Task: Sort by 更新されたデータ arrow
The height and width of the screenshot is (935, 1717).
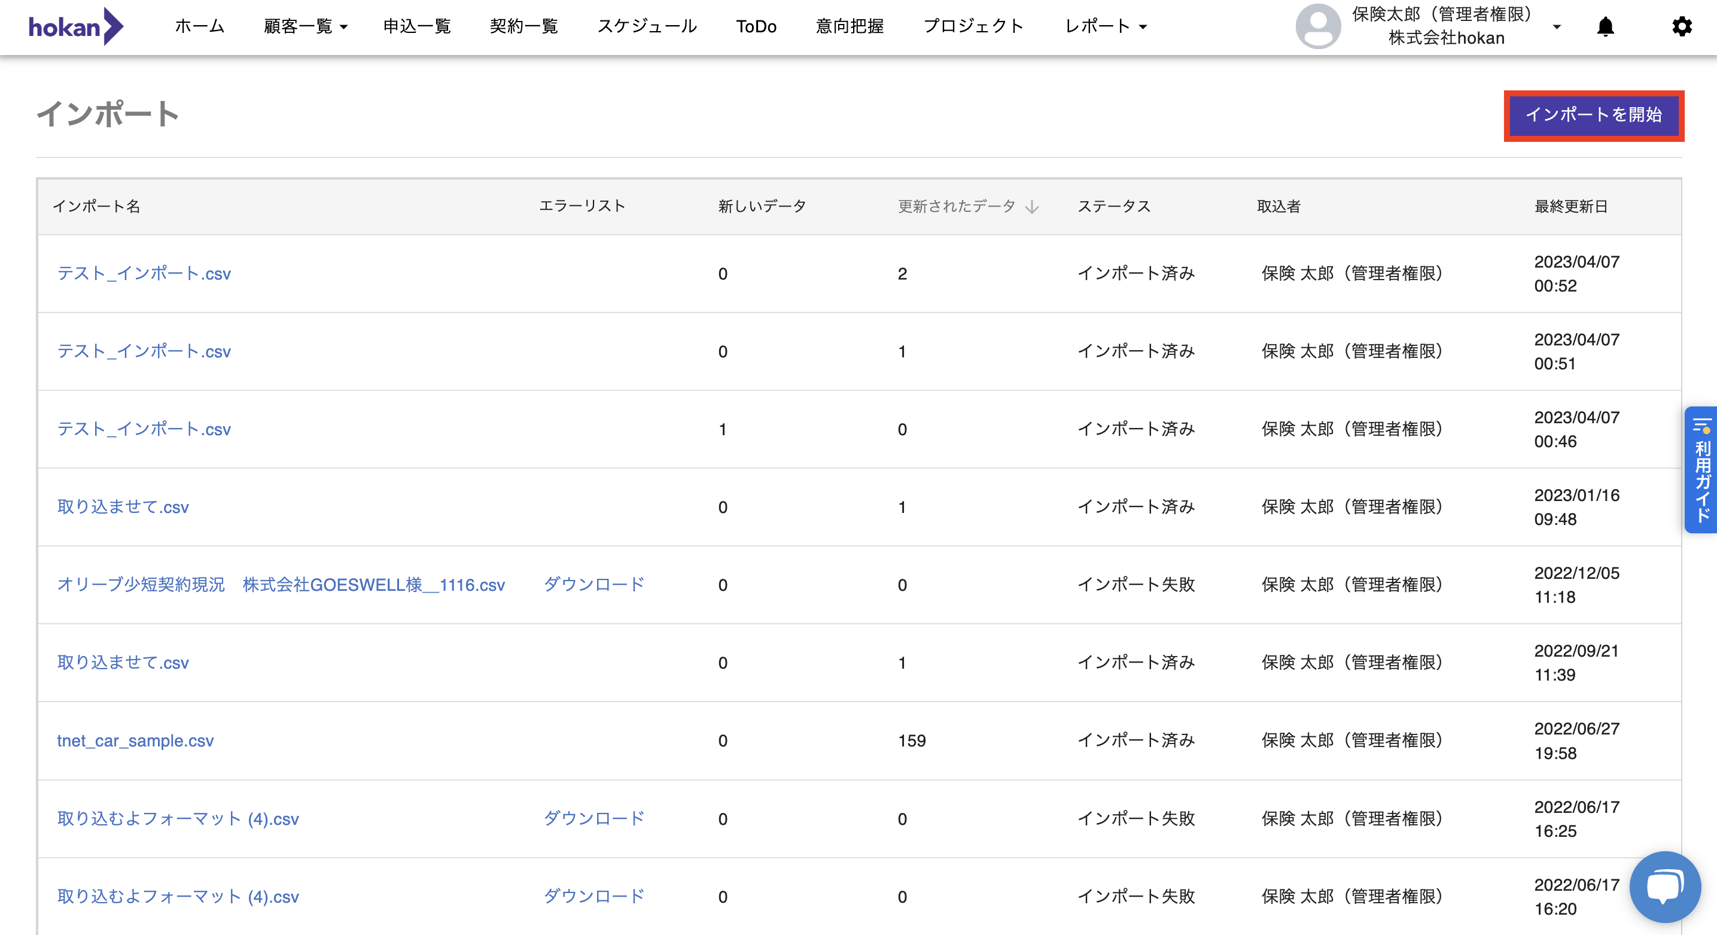Action: (1032, 207)
